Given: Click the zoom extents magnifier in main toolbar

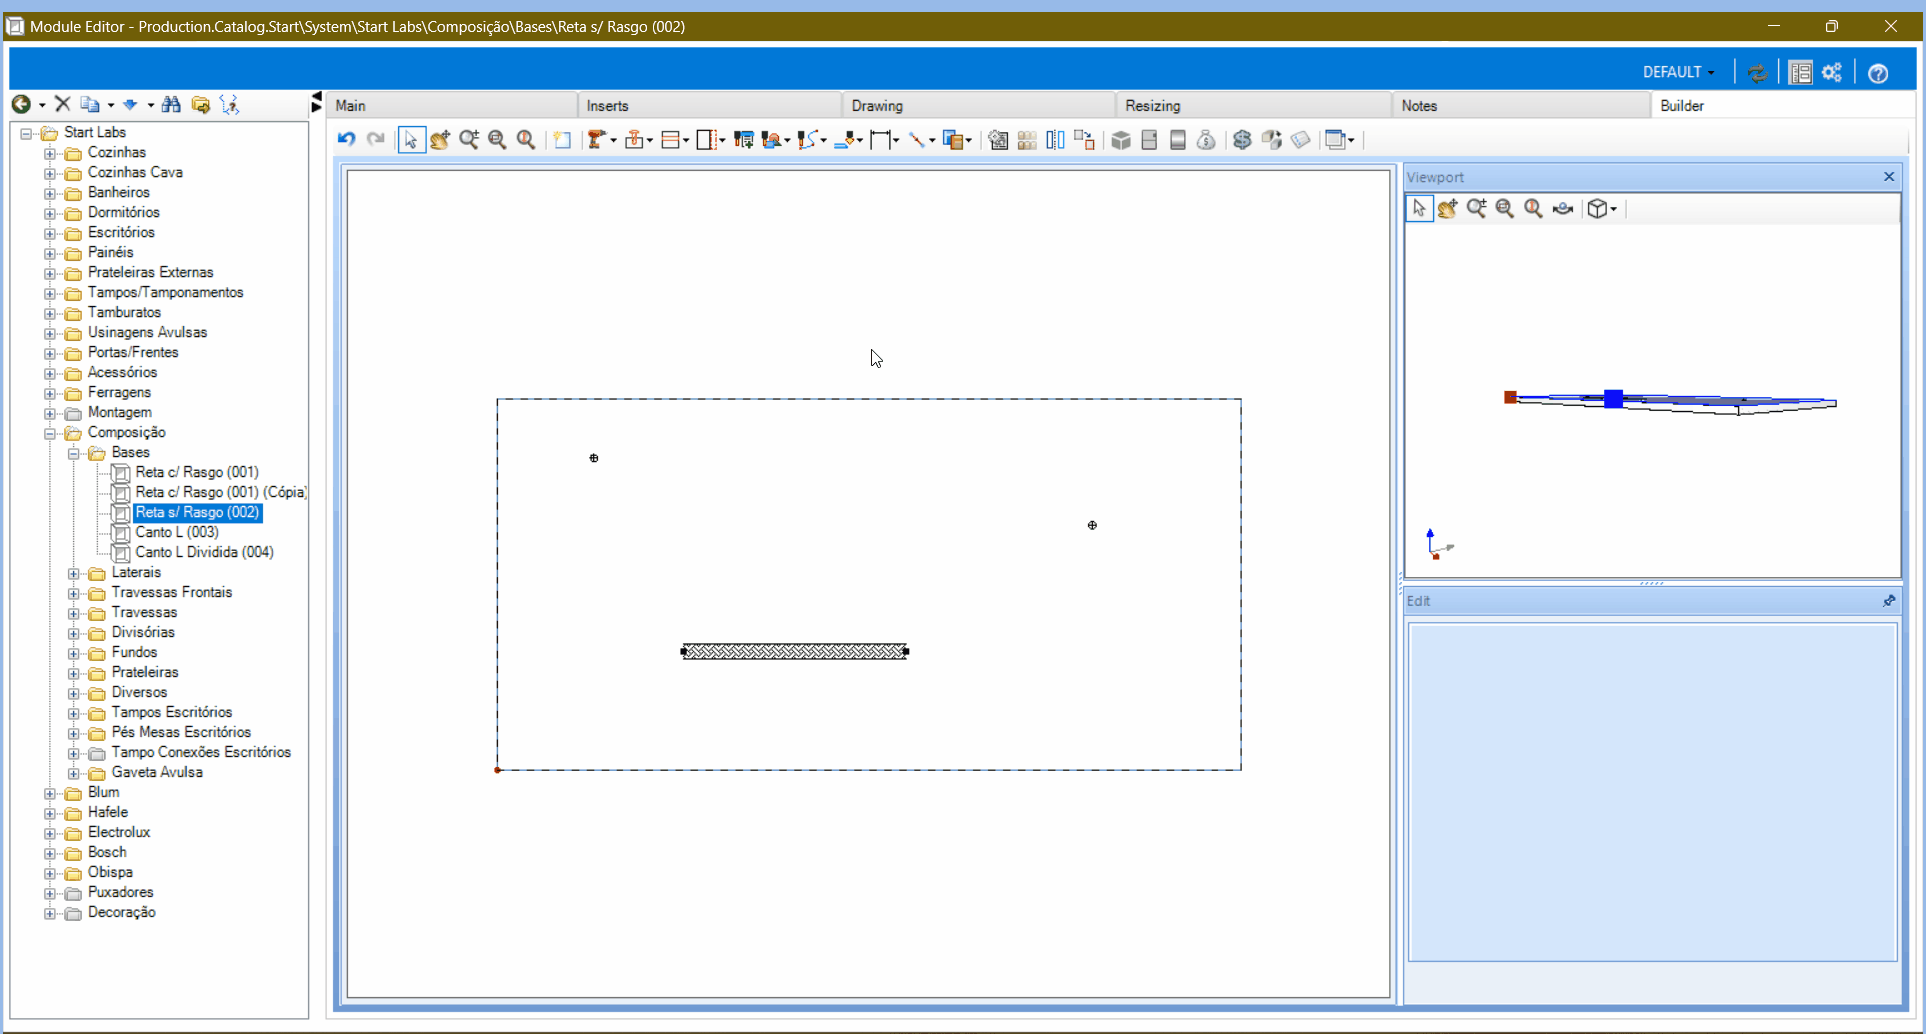Looking at the screenshot, I should pyautogui.click(x=526, y=140).
